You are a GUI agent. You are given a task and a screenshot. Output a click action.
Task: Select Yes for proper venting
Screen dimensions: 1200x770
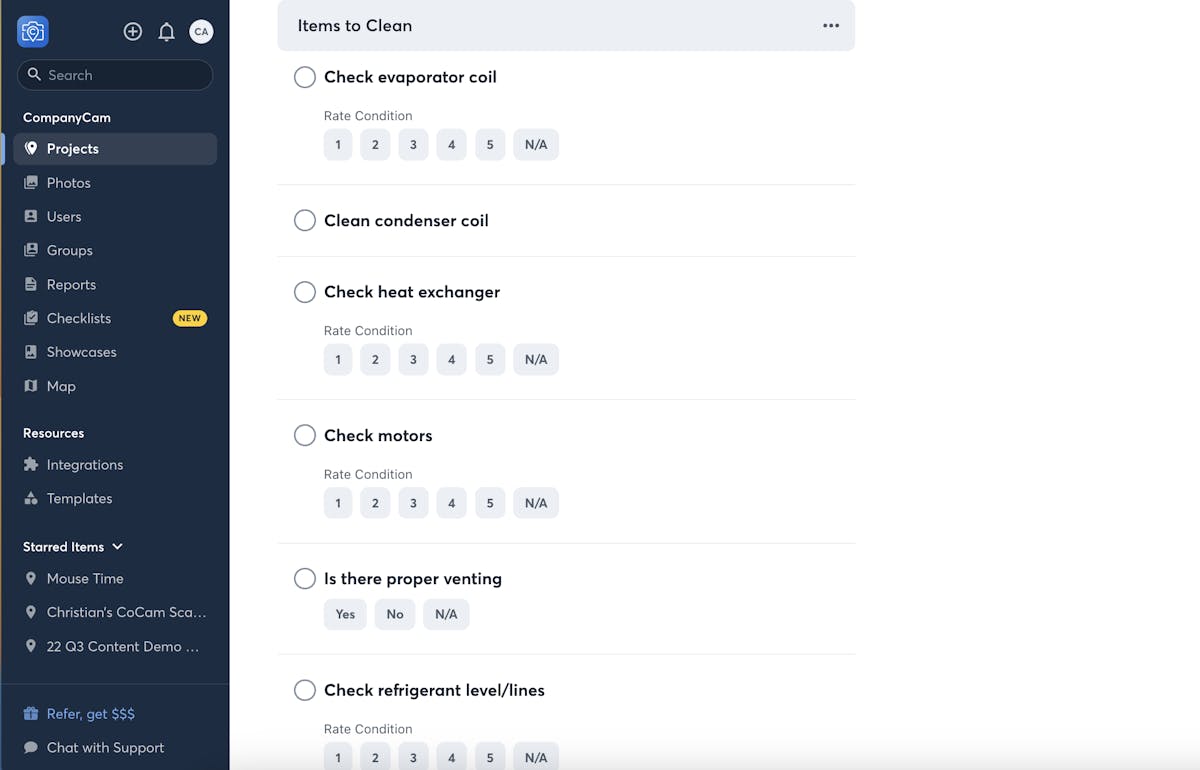tap(345, 614)
